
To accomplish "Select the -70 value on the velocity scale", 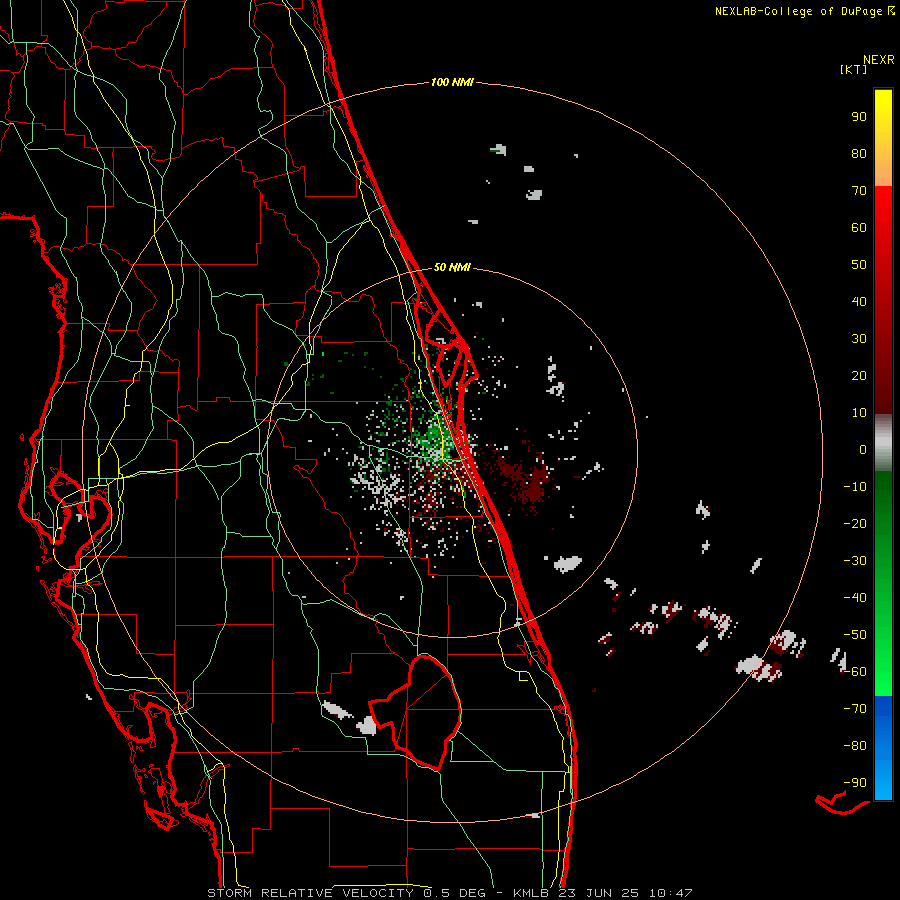I will pyautogui.click(x=855, y=708).
